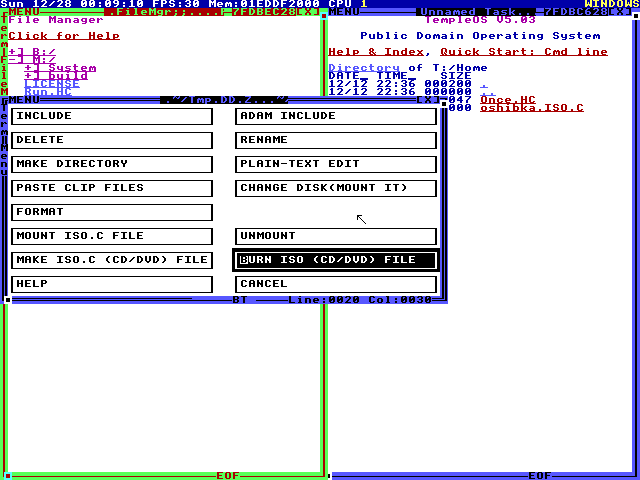Close the Tmp.DD.Z popup with [X]
640x480 pixels.
[x=428, y=100]
